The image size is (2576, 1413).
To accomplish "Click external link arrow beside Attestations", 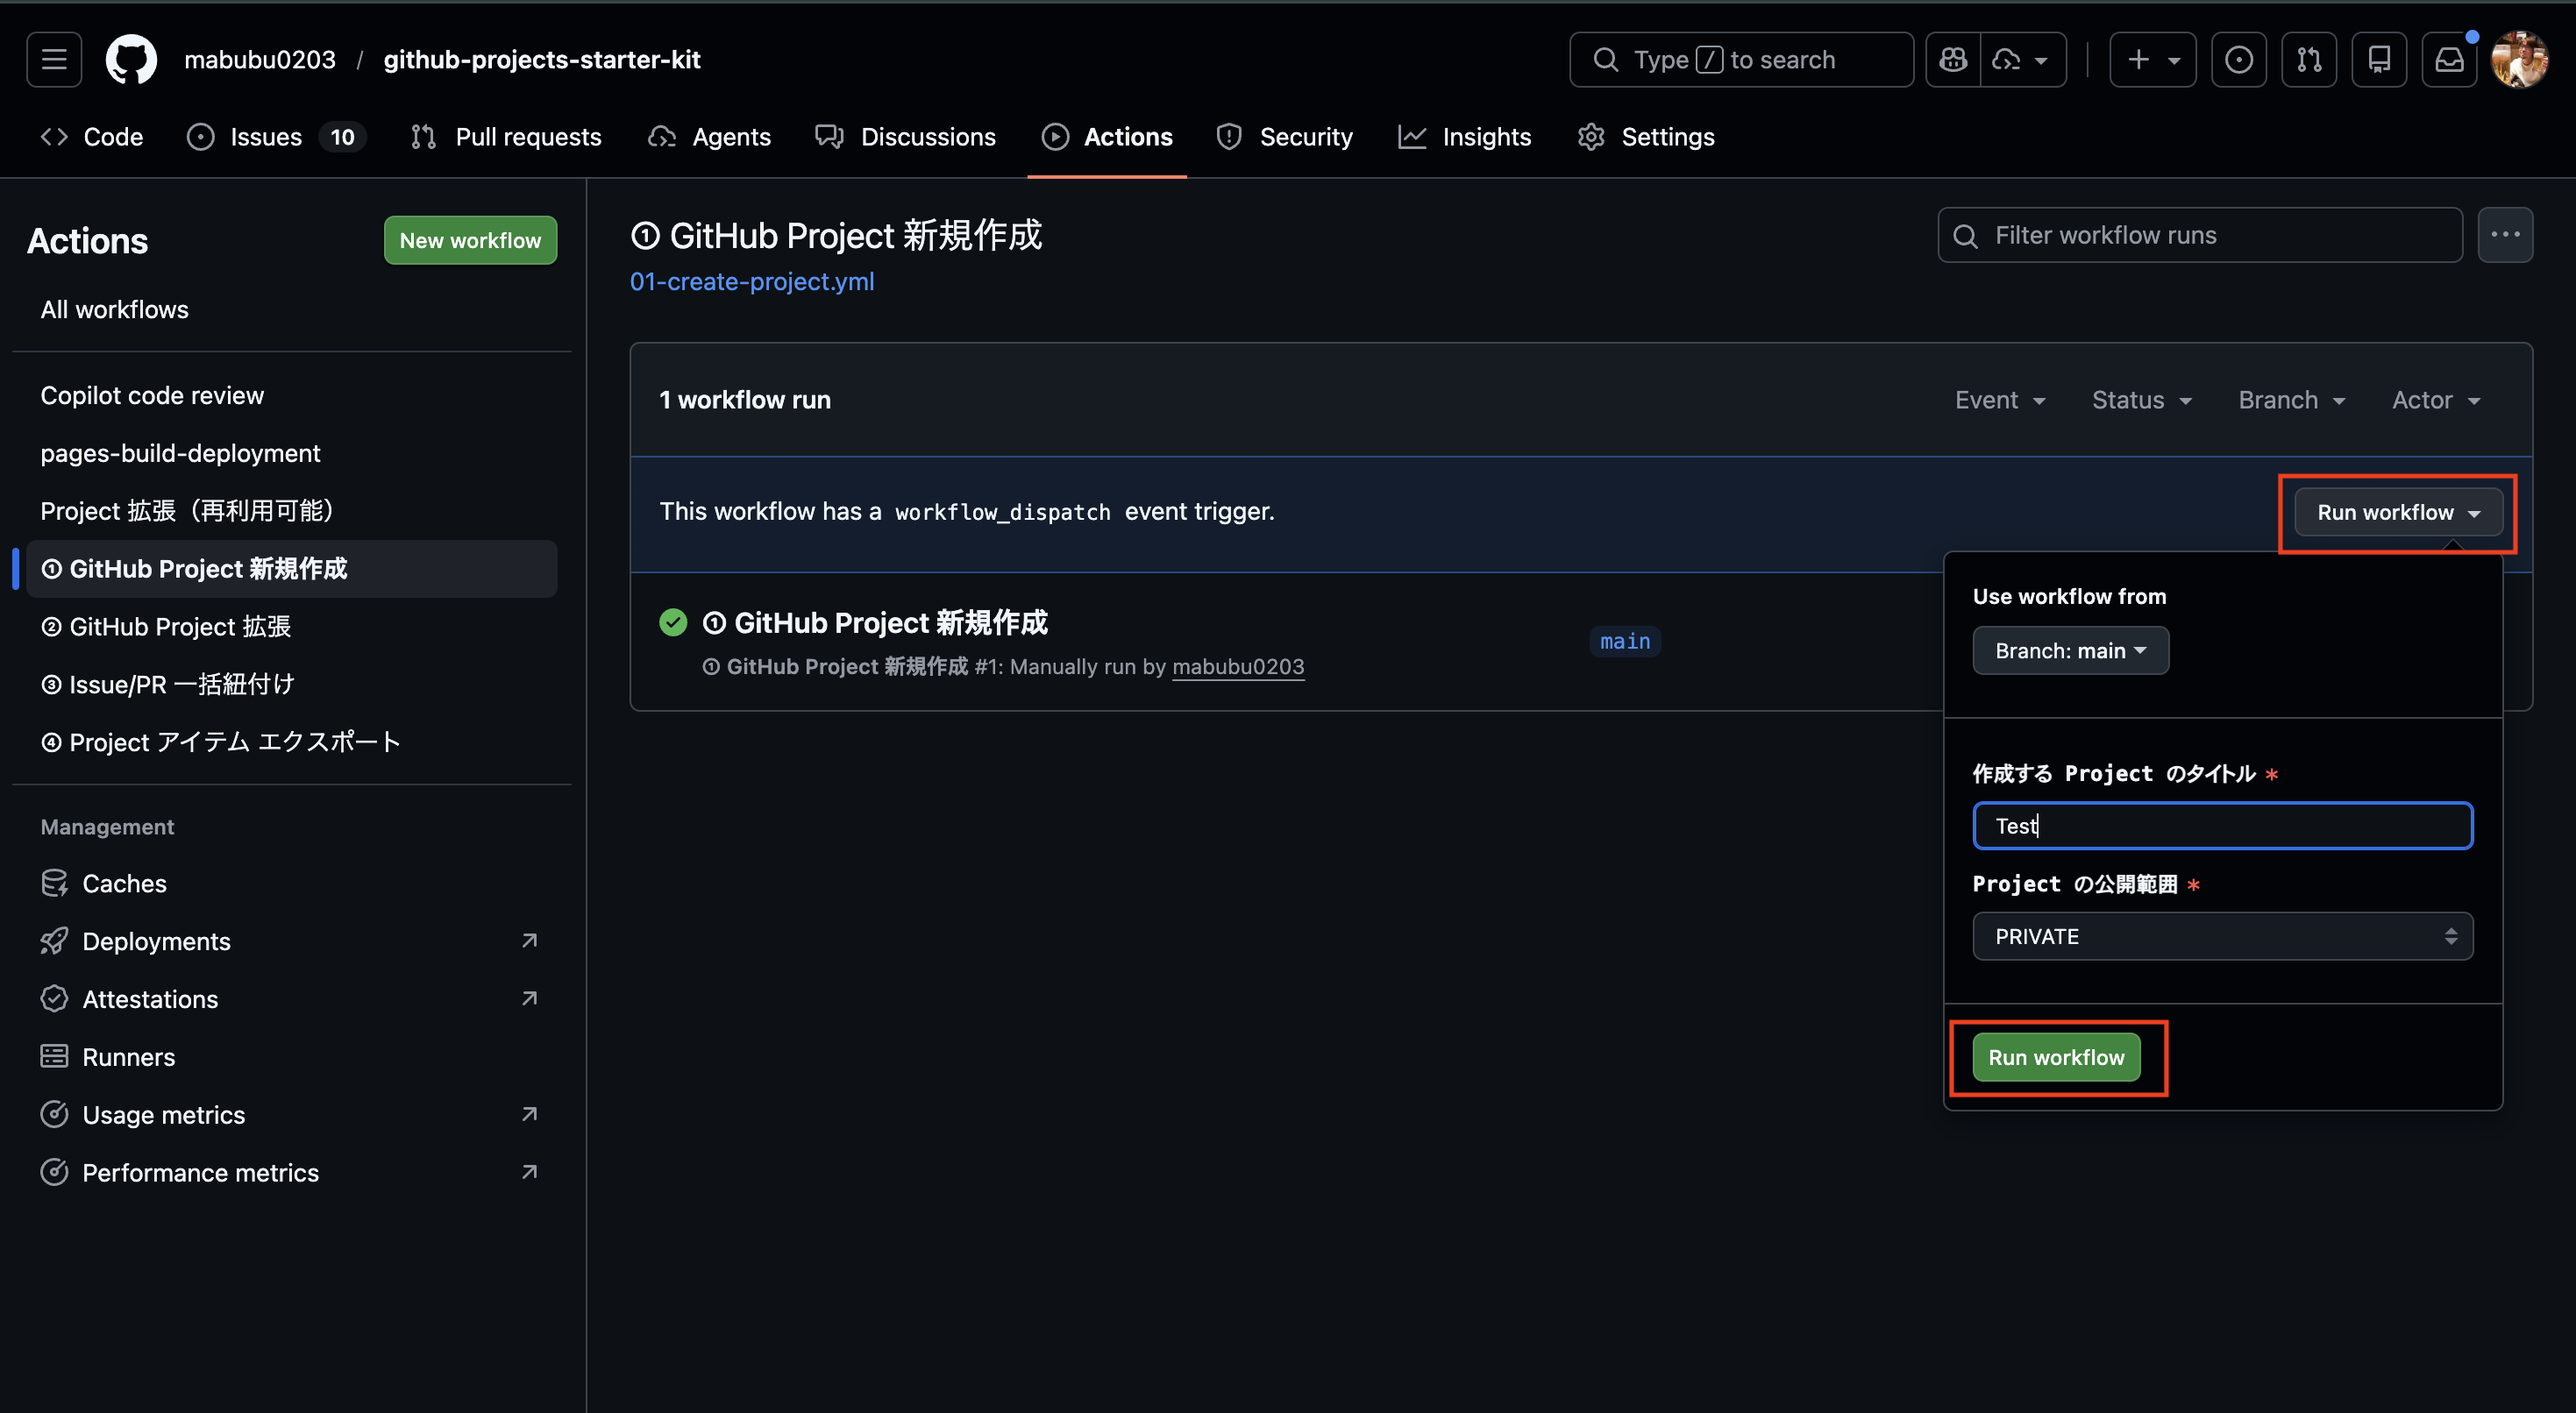I will (530, 999).
